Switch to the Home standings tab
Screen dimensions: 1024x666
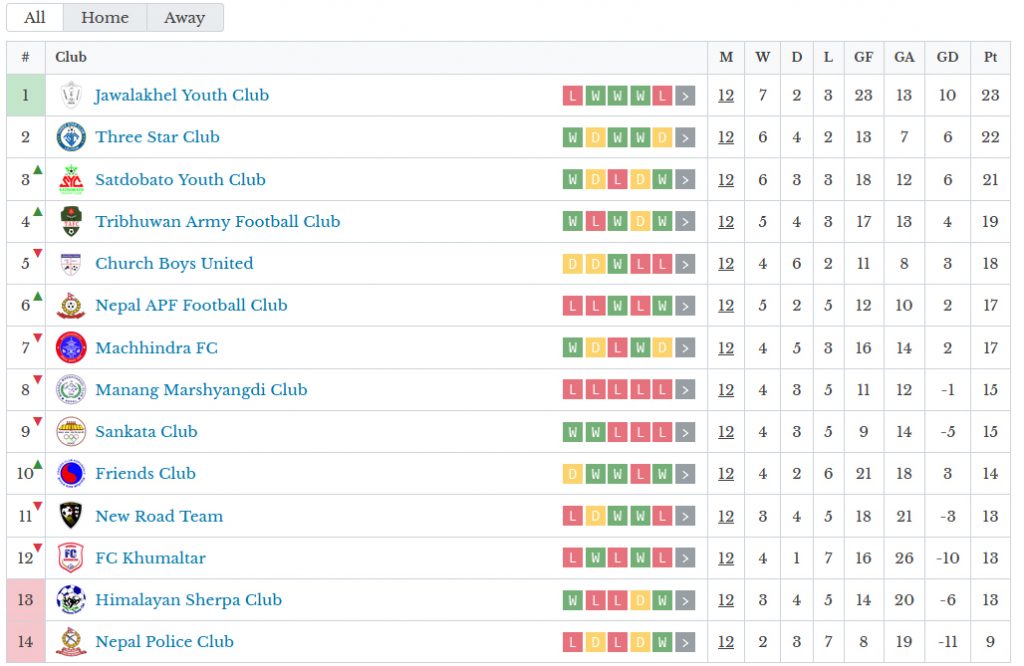point(105,18)
